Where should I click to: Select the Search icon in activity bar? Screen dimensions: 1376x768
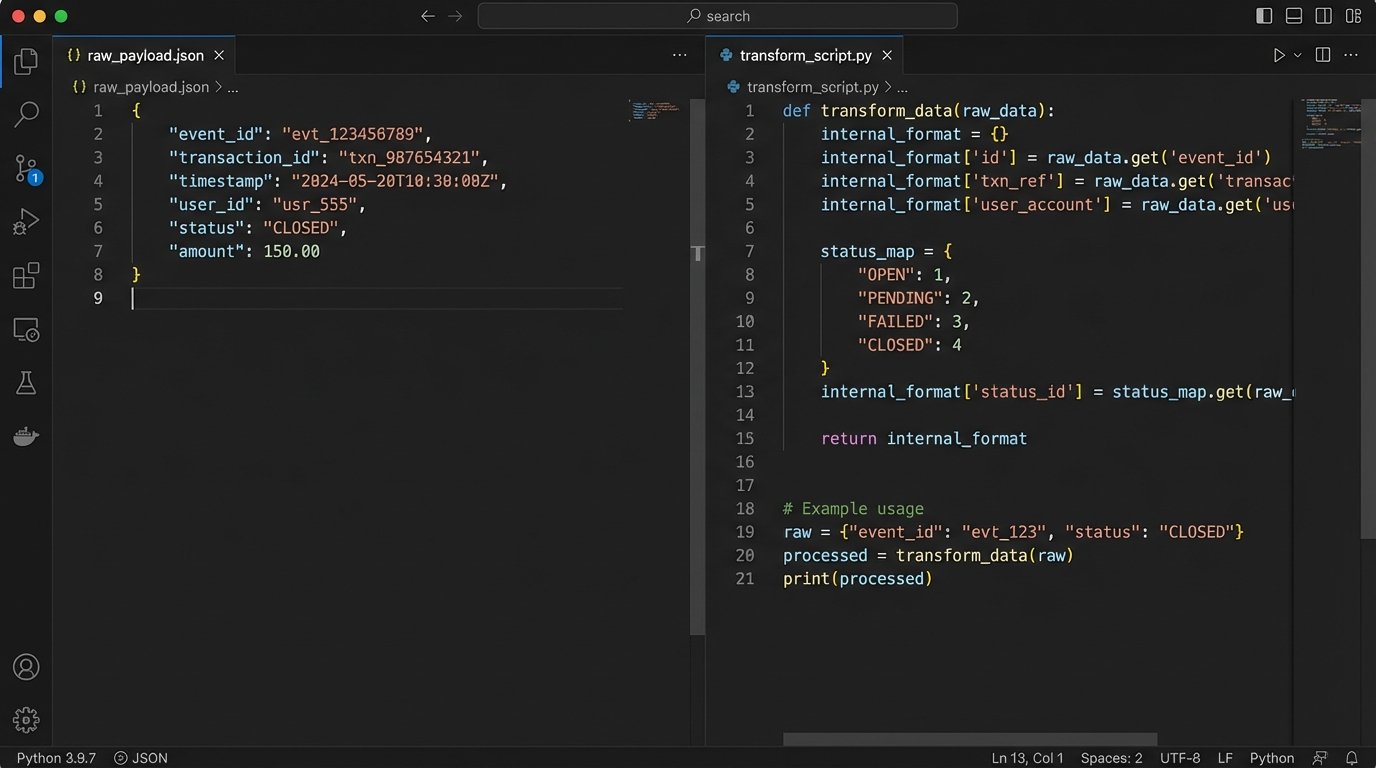coord(26,114)
